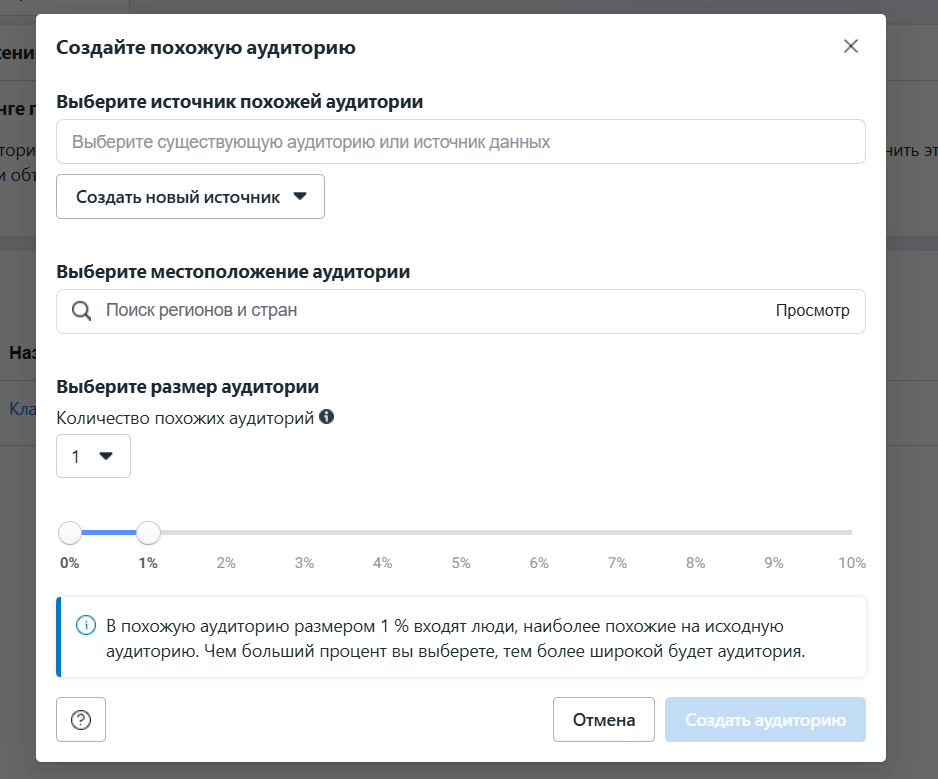This screenshot has height=779, width=938.
Task: Click the existing audience source input field
Action: [460, 141]
